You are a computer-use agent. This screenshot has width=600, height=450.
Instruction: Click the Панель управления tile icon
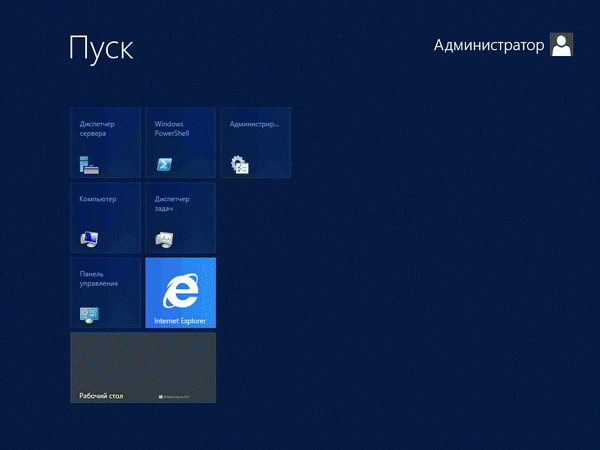point(90,314)
